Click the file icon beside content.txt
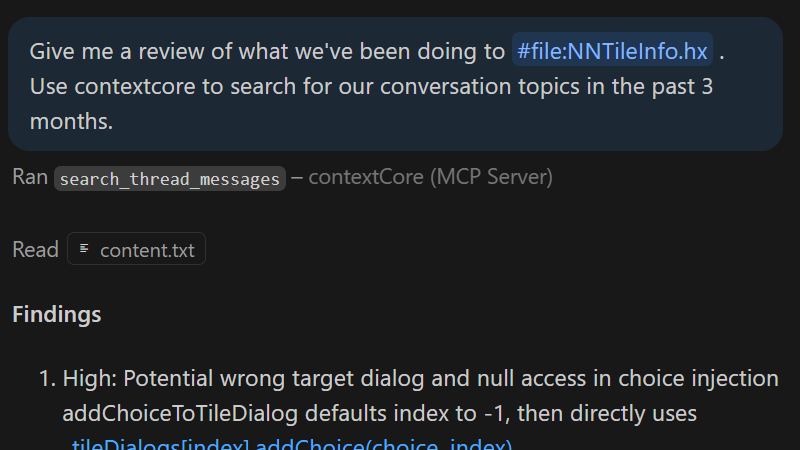The image size is (800, 450). tap(84, 250)
